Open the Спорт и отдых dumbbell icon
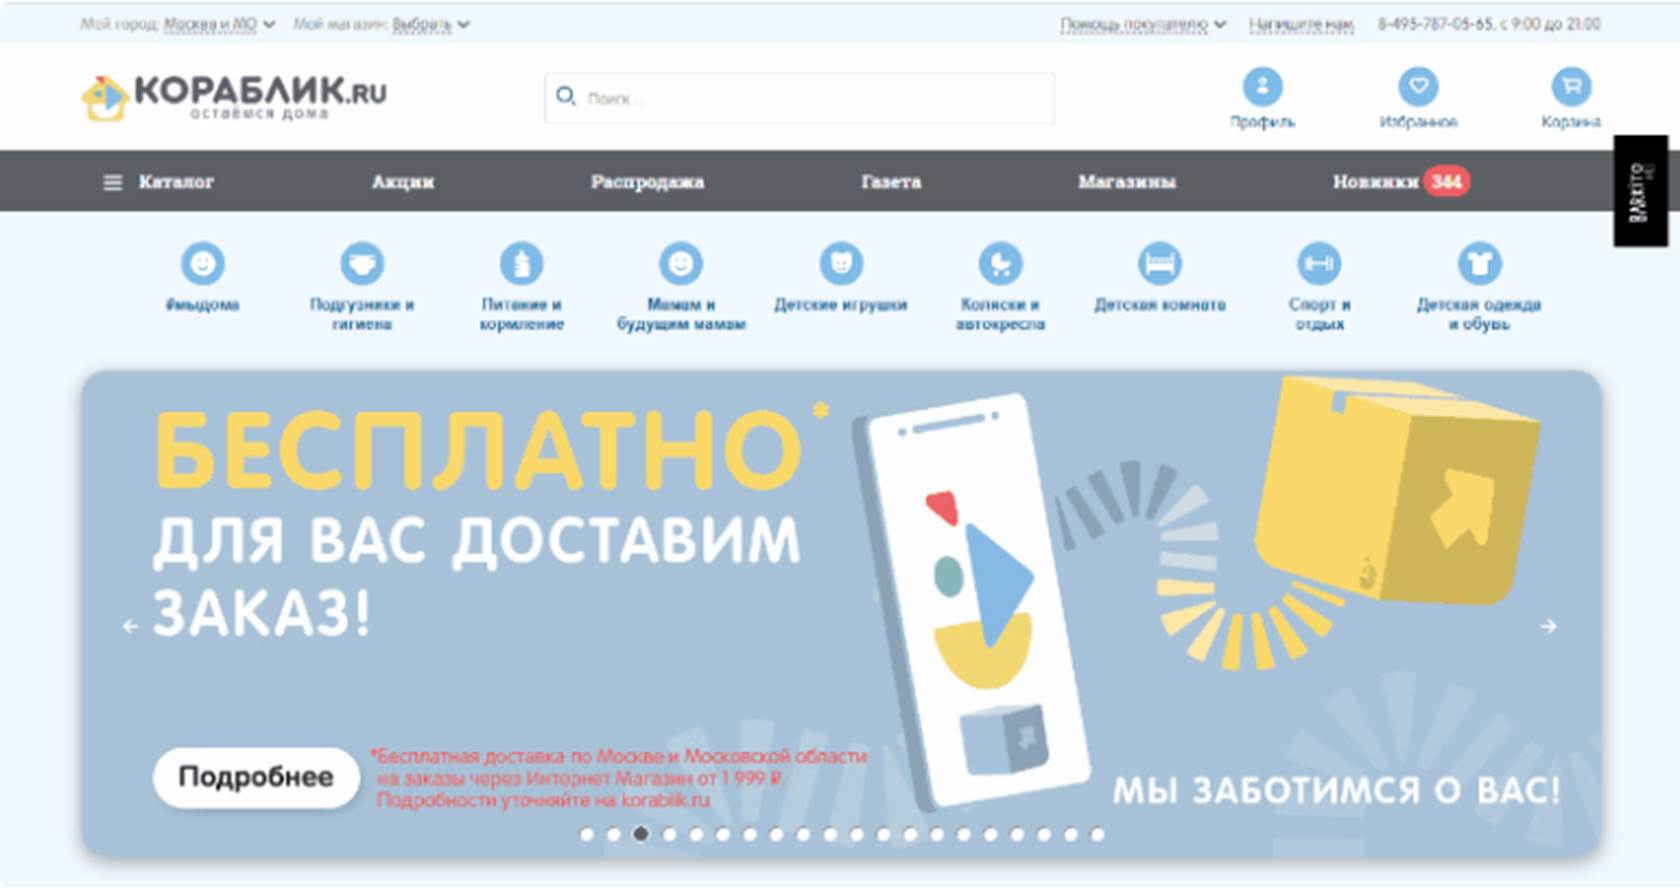Screen dimensions: 1680x896 1319,264
